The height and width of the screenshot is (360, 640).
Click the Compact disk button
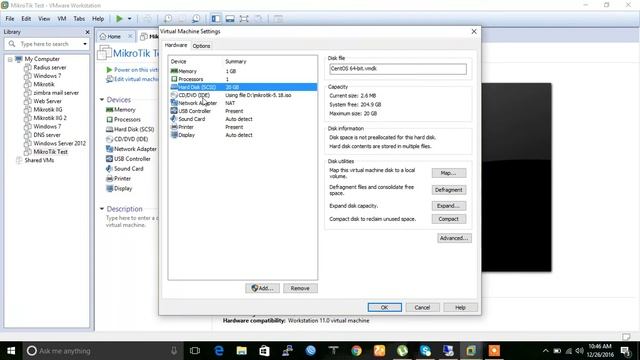pyautogui.click(x=449, y=219)
